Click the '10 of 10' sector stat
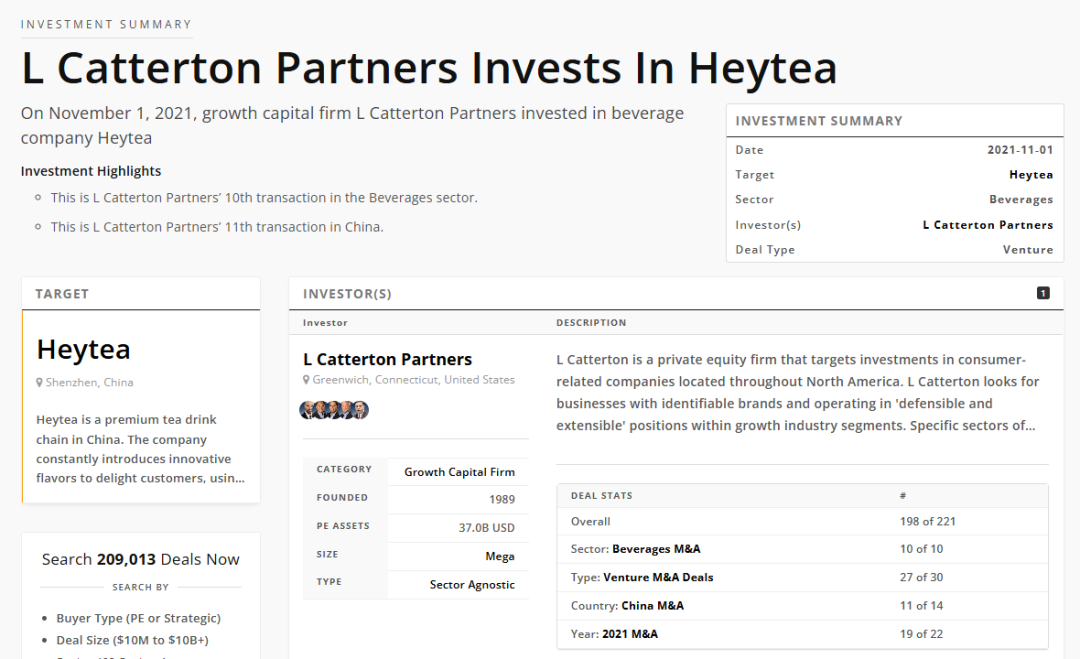 point(921,549)
